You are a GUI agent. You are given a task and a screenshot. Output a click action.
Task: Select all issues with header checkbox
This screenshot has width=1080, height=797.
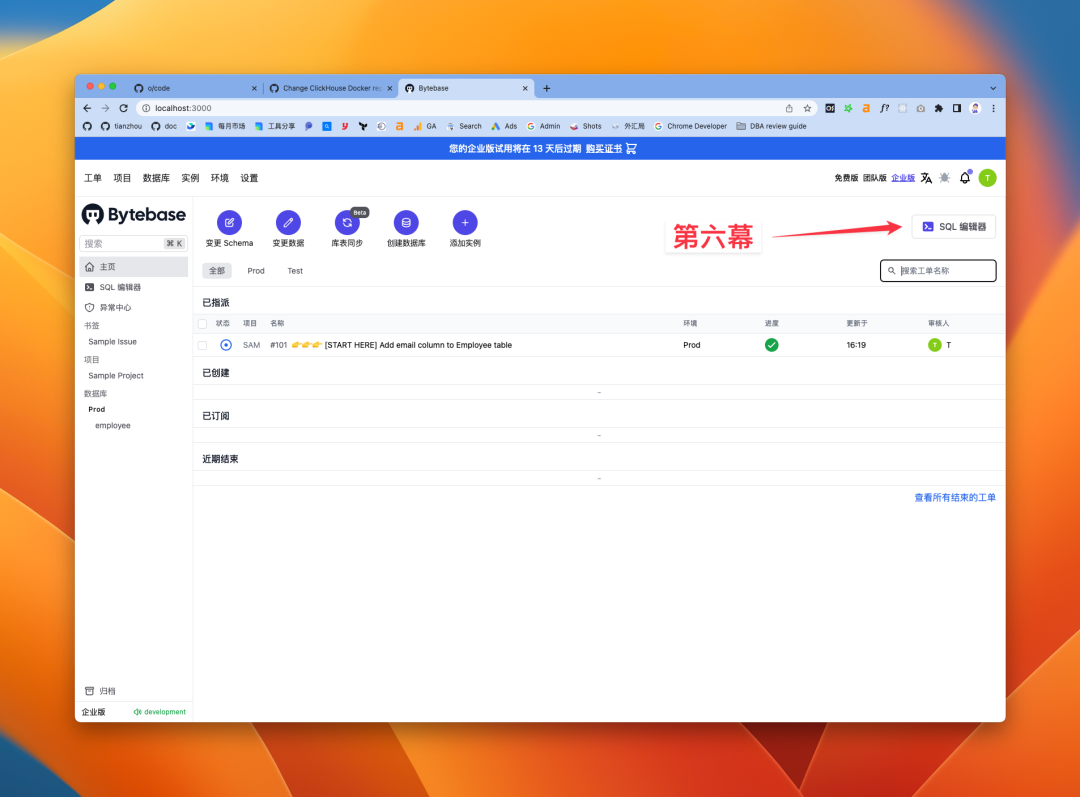click(x=202, y=324)
